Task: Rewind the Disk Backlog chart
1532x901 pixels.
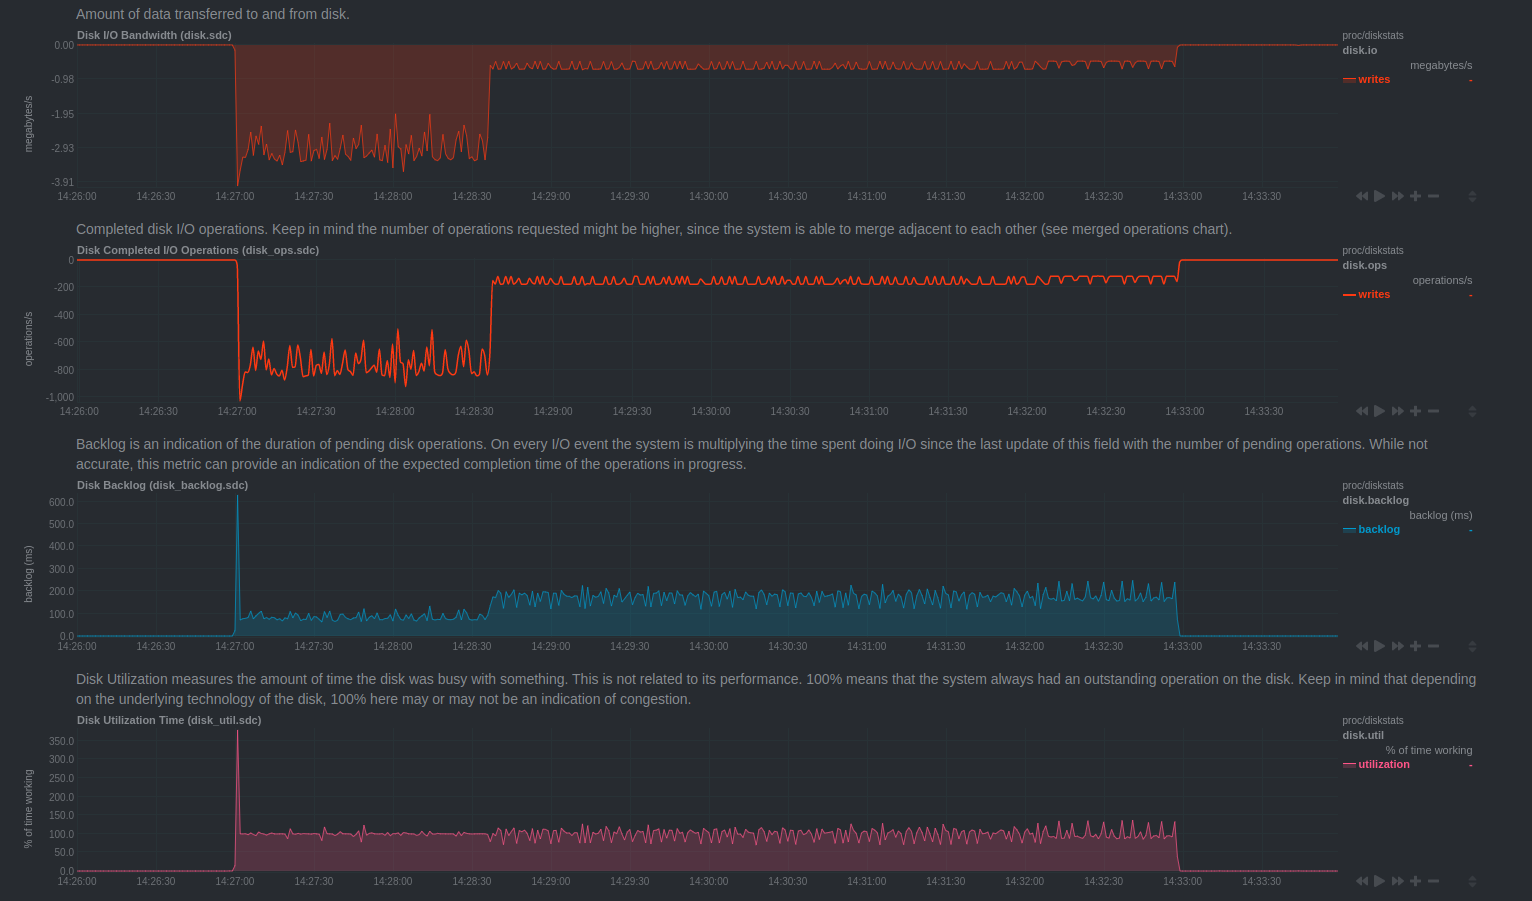Action: tap(1361, 646)
